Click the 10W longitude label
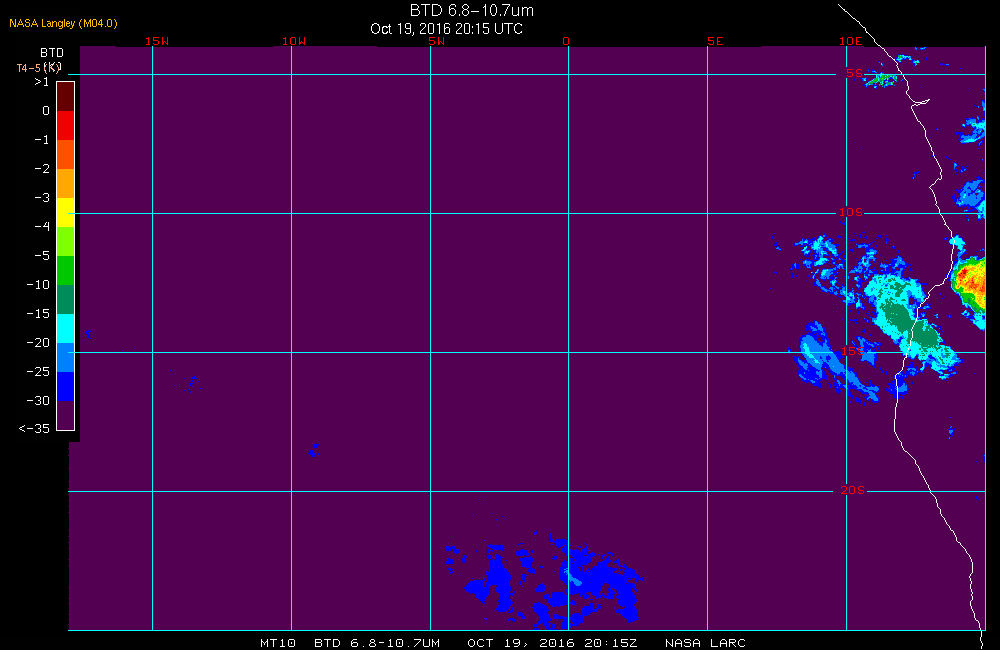The width and height of the screenshot is (1000, 650). pyautogui.click(x=294, y=41)
